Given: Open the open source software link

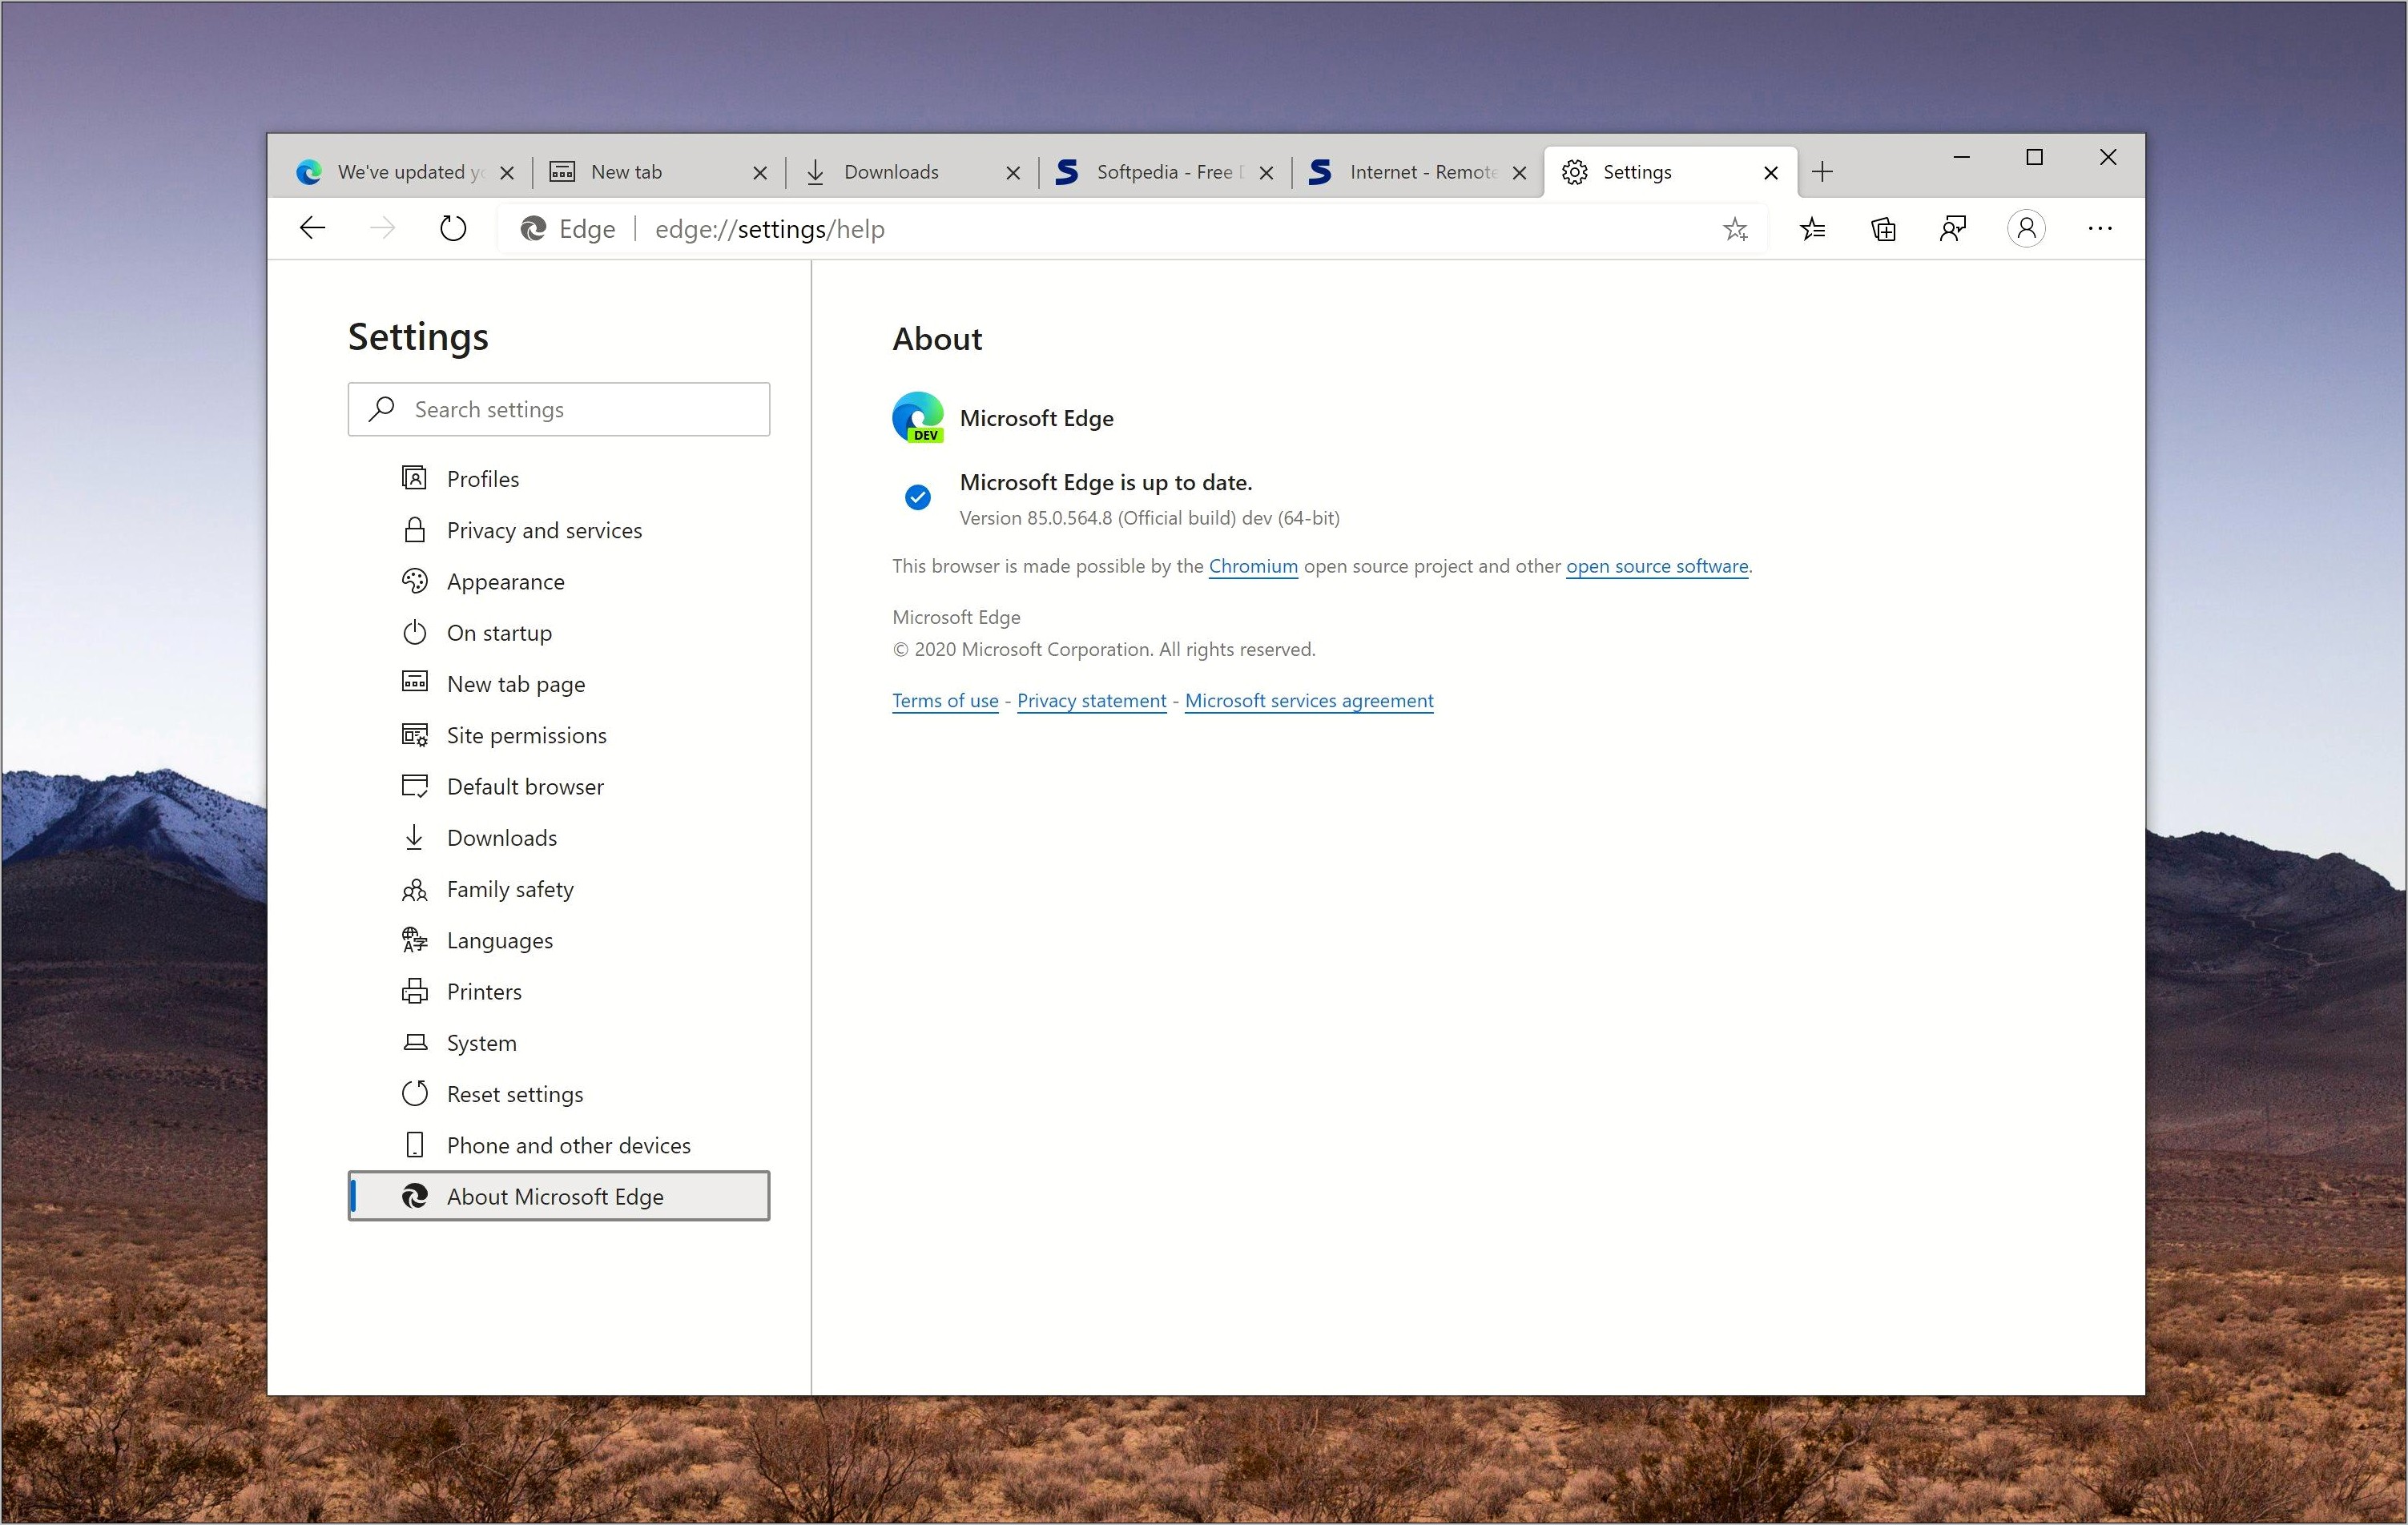Looking at the screenshot, I should (1657, 566).
